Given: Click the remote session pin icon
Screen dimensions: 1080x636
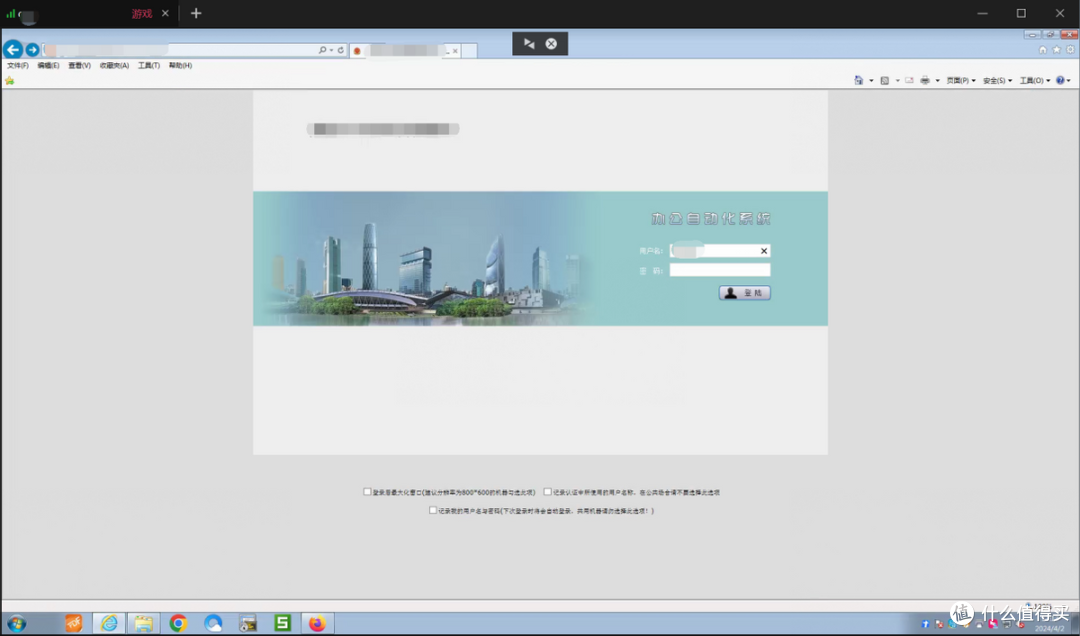Looking at the screenshot, I should (x=529, y=43).
